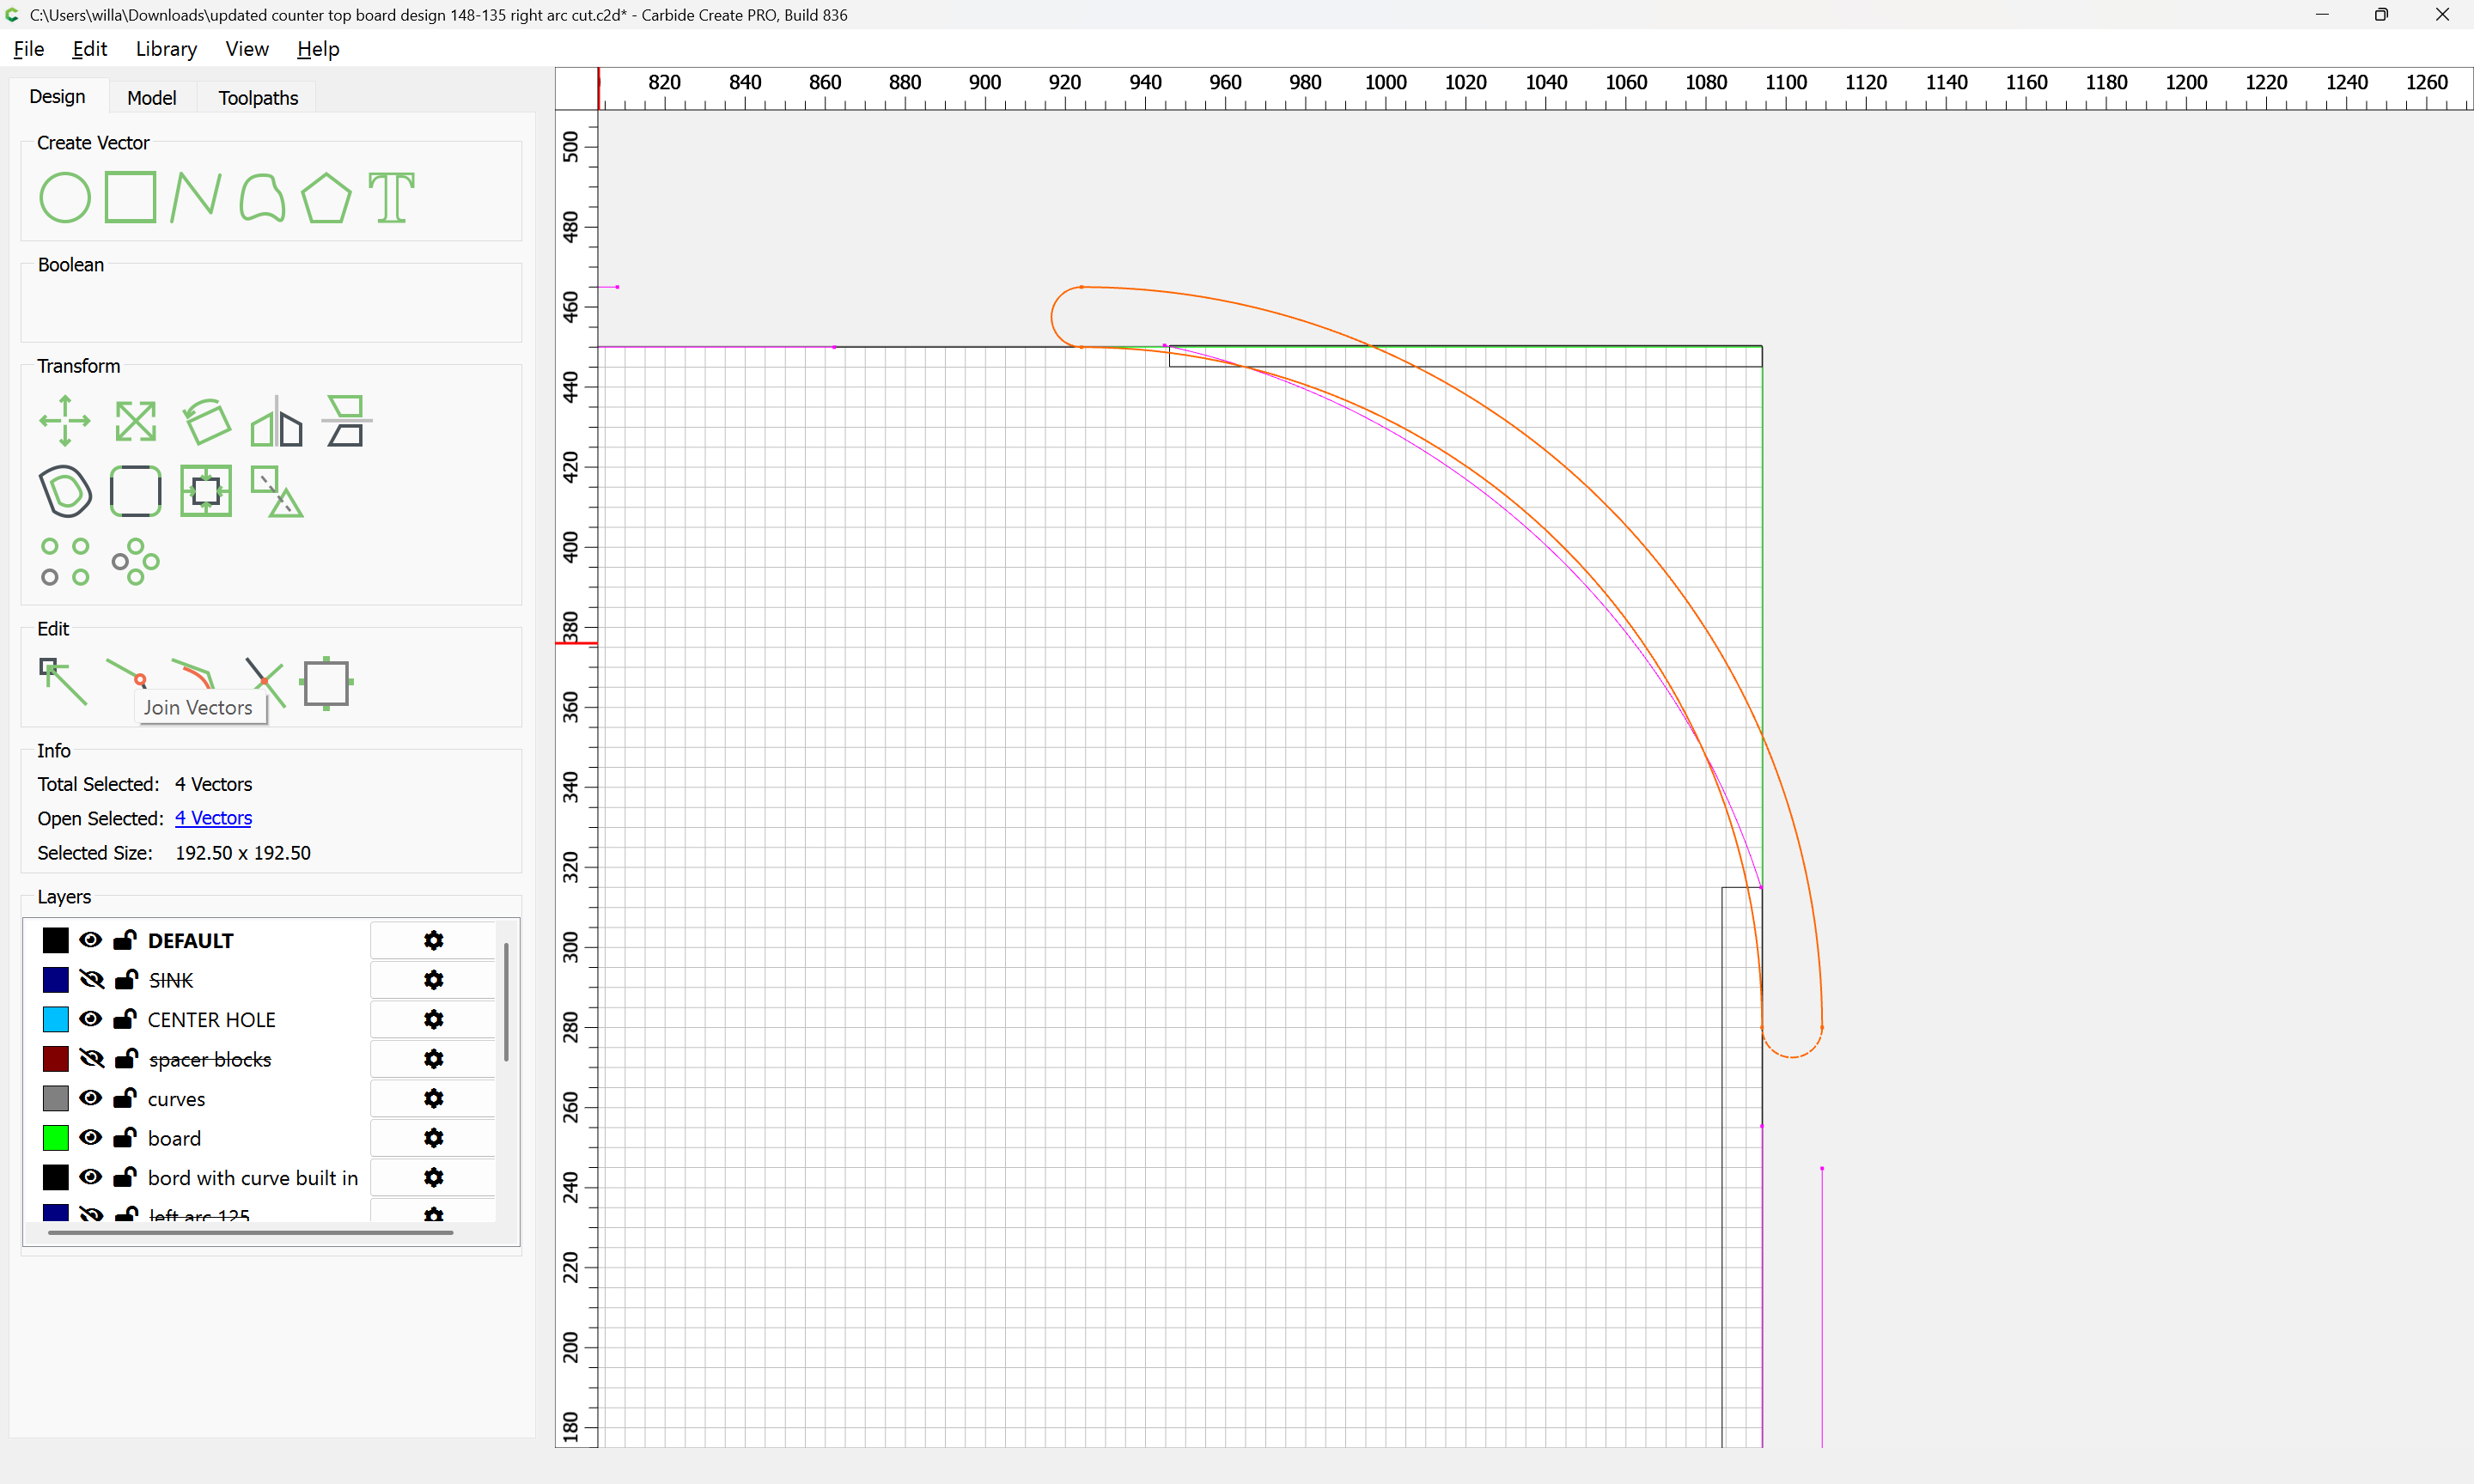
Task: Click the spacer blocks layer color swatch
Action: click(56, 1059)
